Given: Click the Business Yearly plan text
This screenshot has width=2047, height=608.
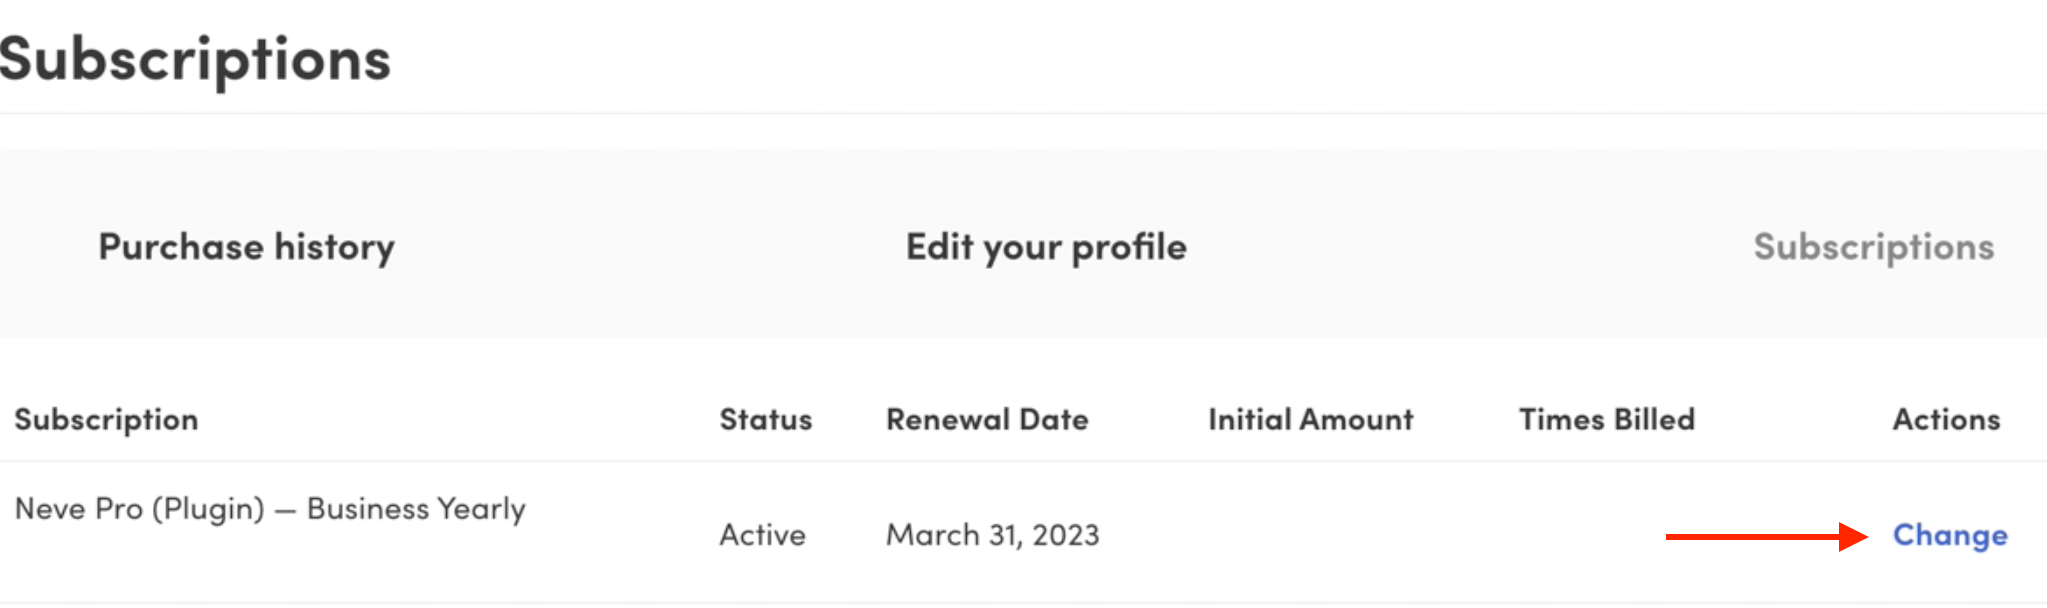Looking at the screenshot, I should tap(416, 509).
